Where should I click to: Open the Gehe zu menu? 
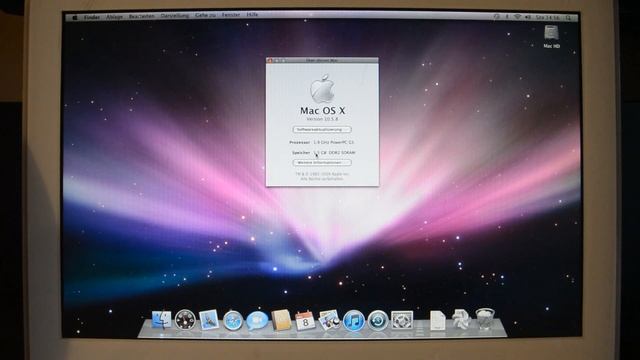205,16
